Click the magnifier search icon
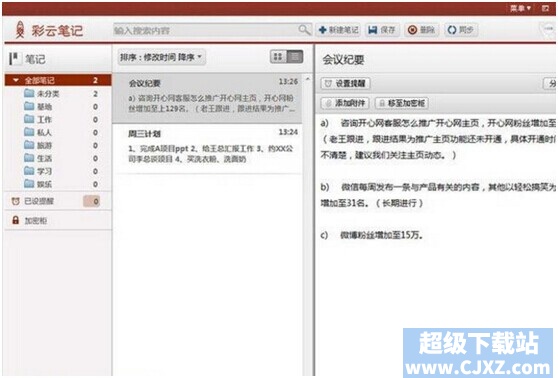The image size is (558, 378). [x=304, y=30]
